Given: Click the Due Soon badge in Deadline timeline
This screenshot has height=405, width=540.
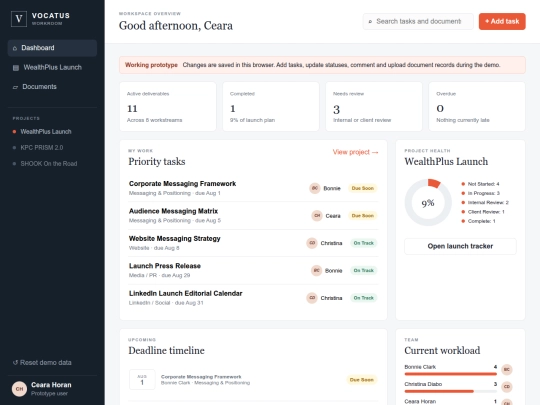Looking at the screenshot, I should click(x=362, y=380).
